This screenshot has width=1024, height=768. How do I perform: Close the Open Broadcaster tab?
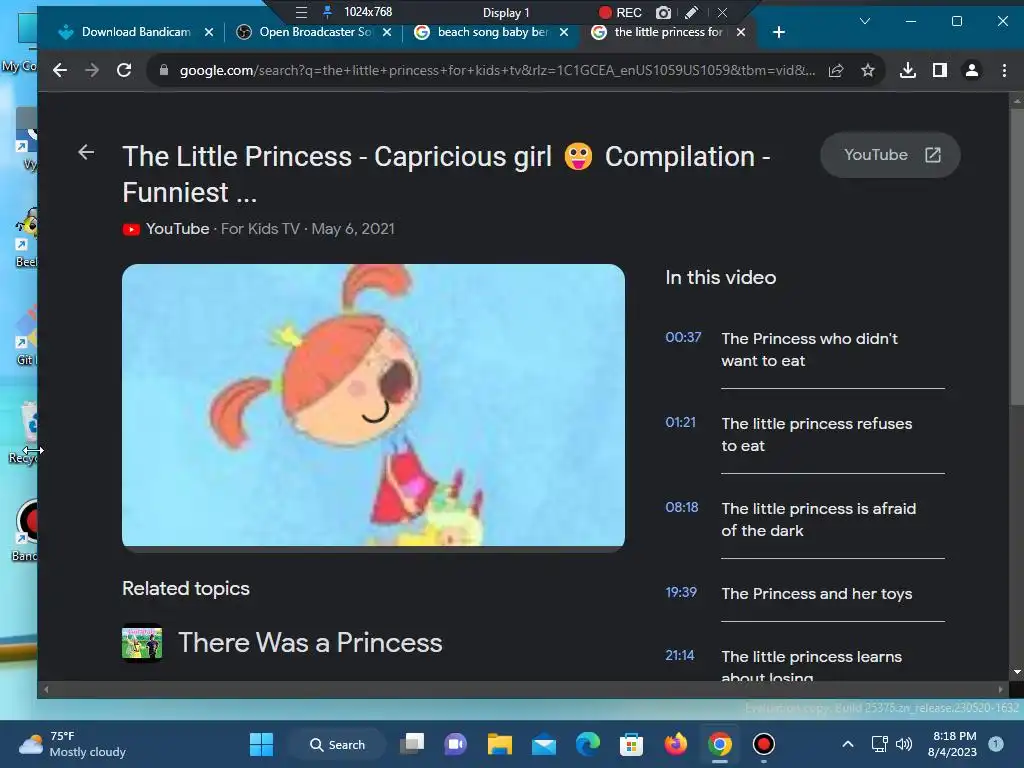pos(387,32)
